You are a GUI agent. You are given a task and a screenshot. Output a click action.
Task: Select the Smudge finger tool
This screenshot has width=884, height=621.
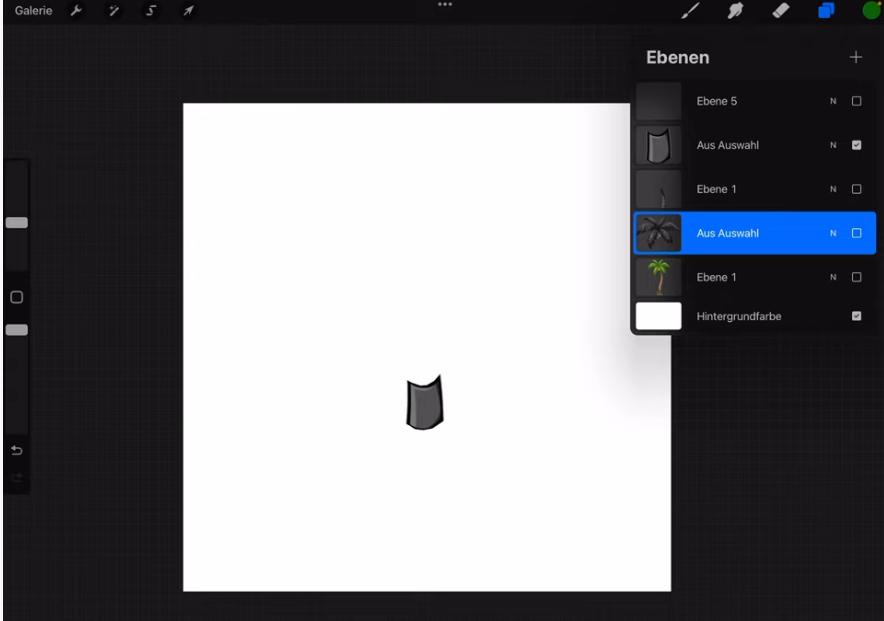coord(735,11)
